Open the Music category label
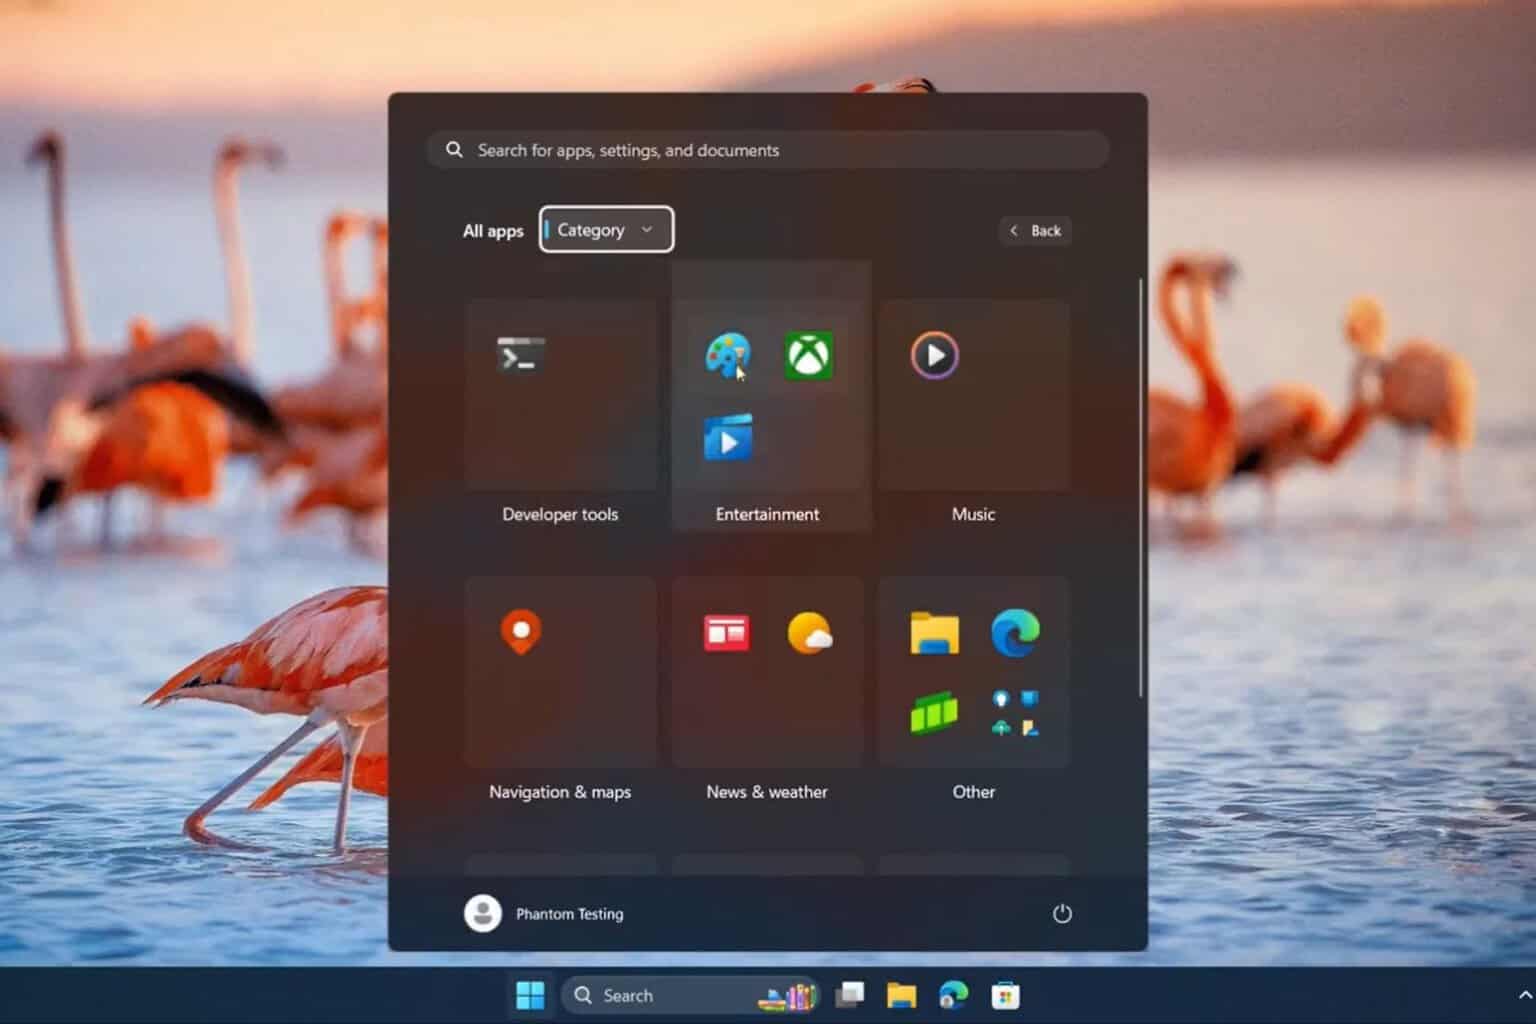This screenshot has height=1024, width=1536. (x=973, y=514)
